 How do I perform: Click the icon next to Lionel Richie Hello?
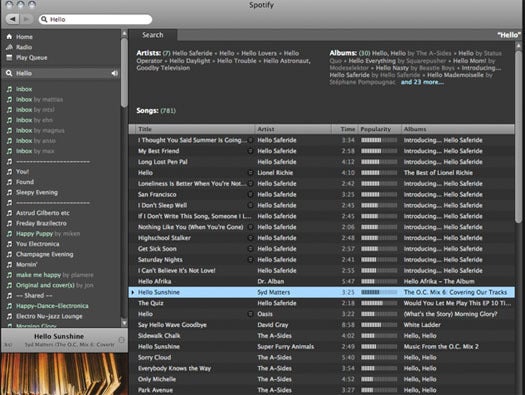coord(250,173)
